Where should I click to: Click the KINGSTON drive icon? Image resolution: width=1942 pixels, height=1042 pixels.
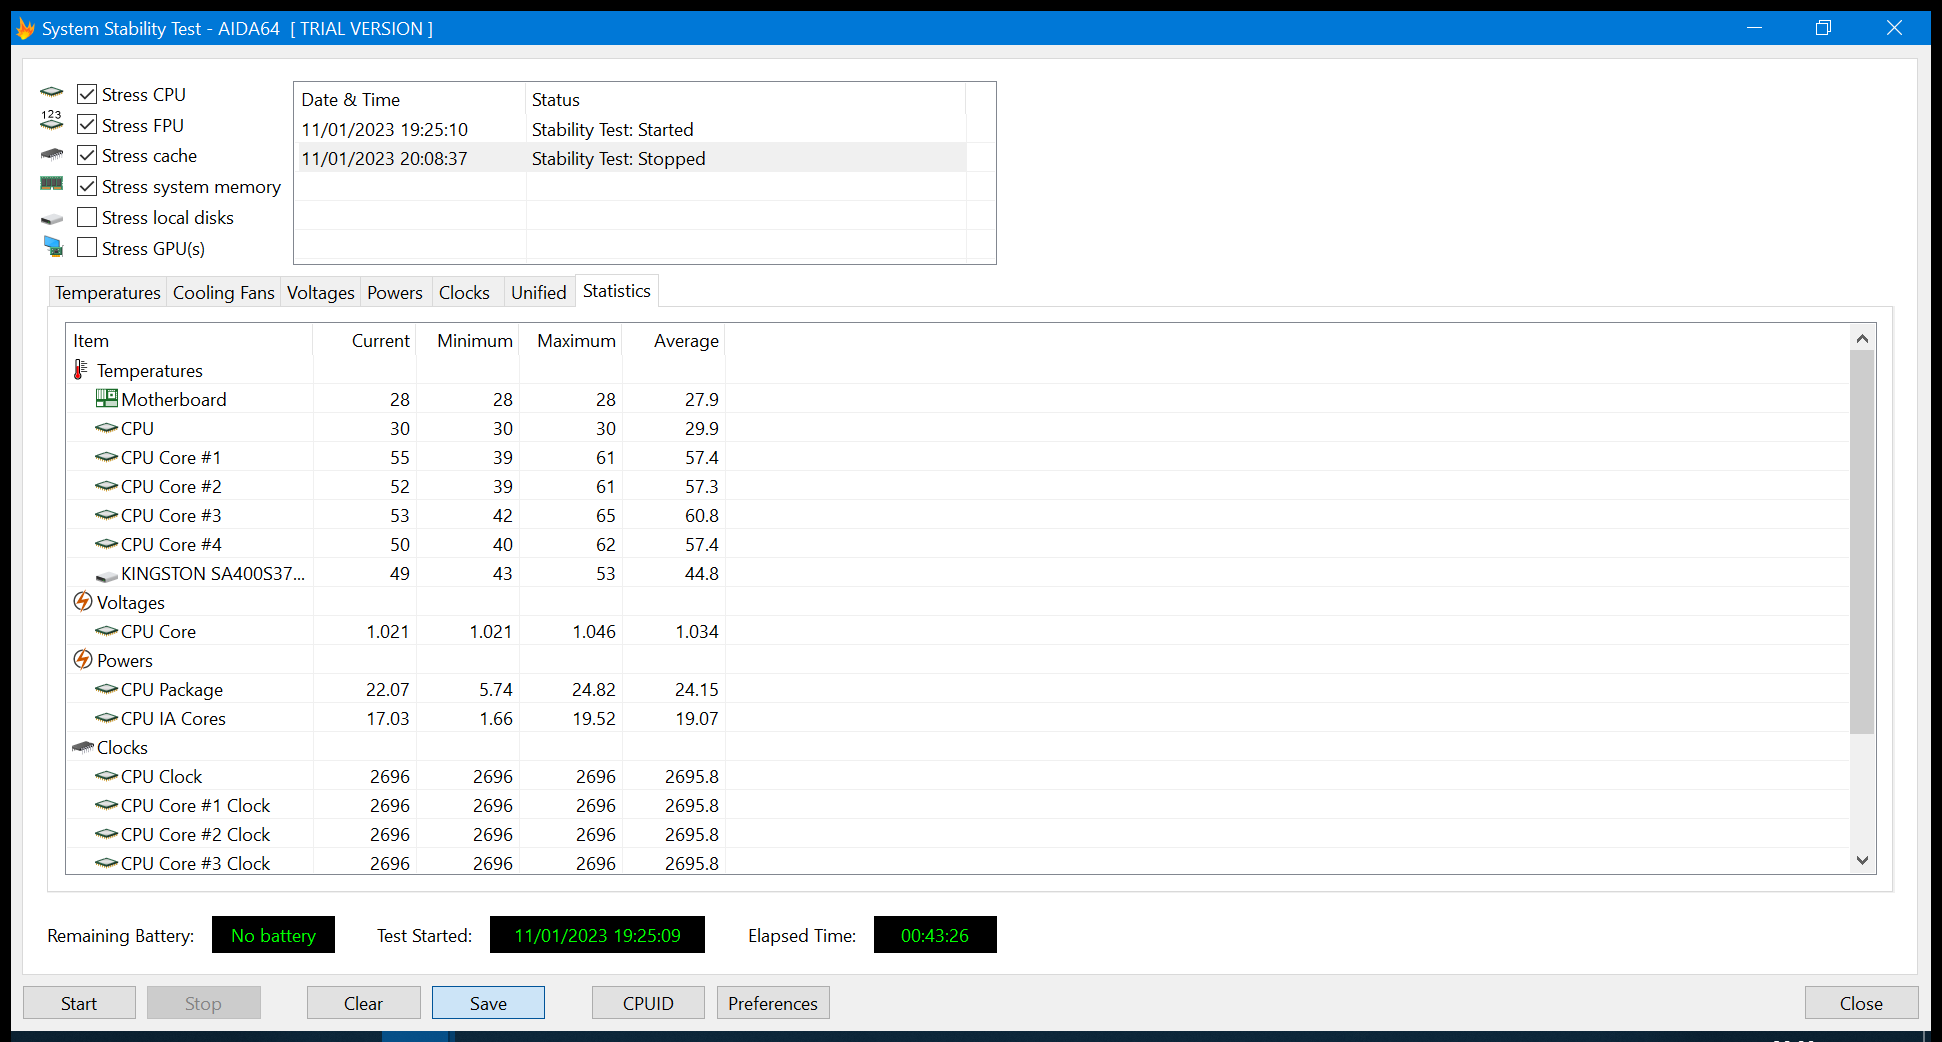click(106, 575)
